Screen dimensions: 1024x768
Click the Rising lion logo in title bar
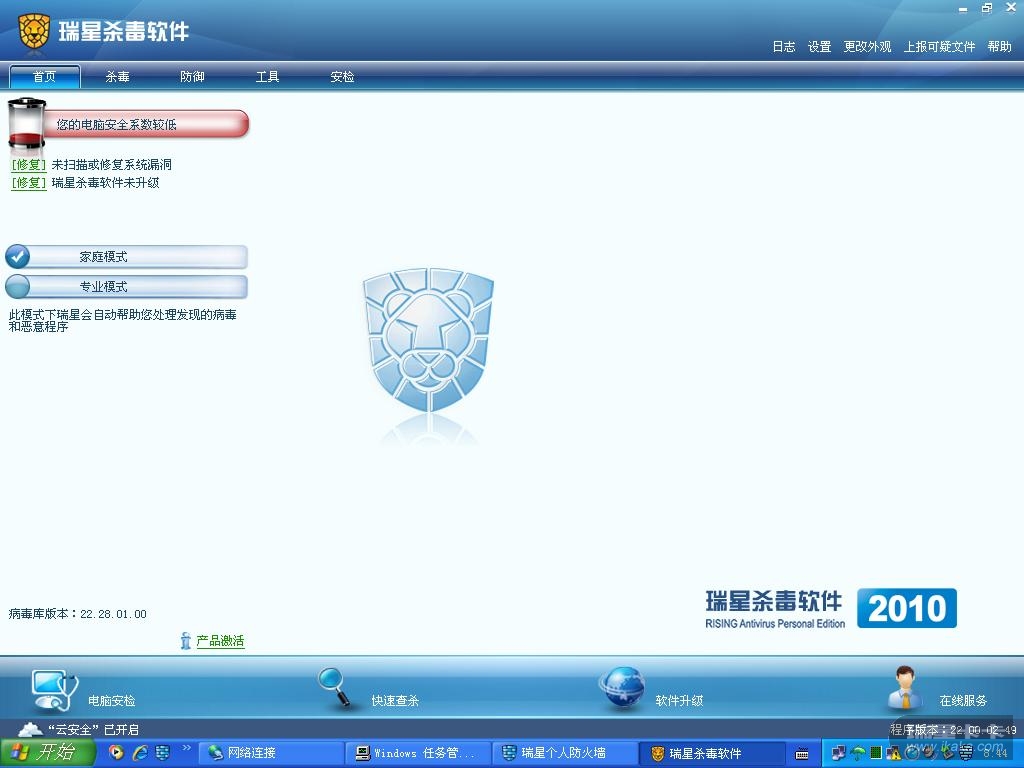(34, 31)
